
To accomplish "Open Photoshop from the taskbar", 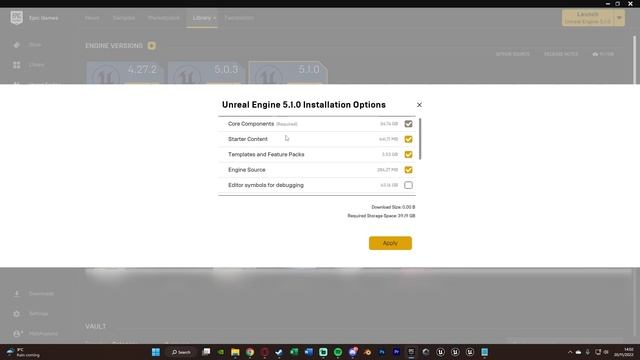I will pos(382,352).
